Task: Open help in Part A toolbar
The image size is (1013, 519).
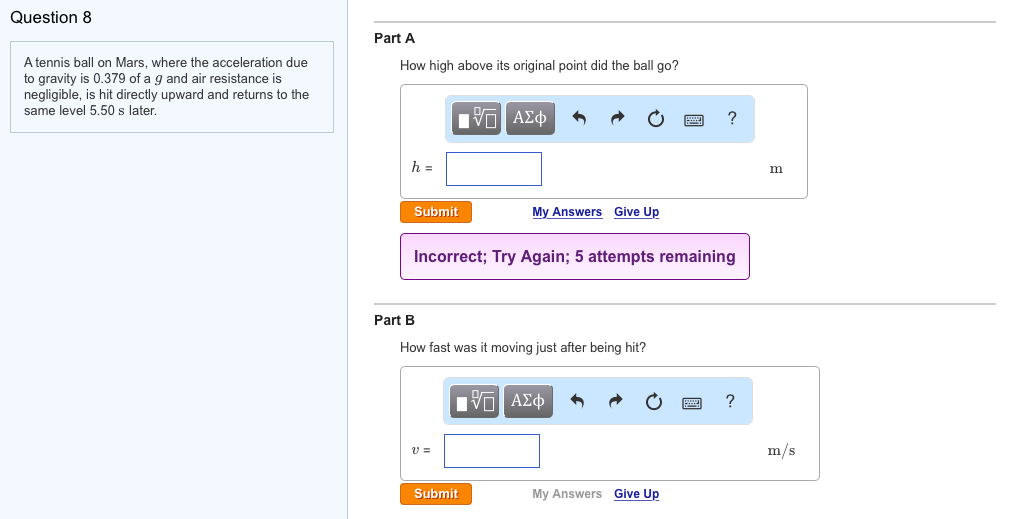Action: (732, 119)
